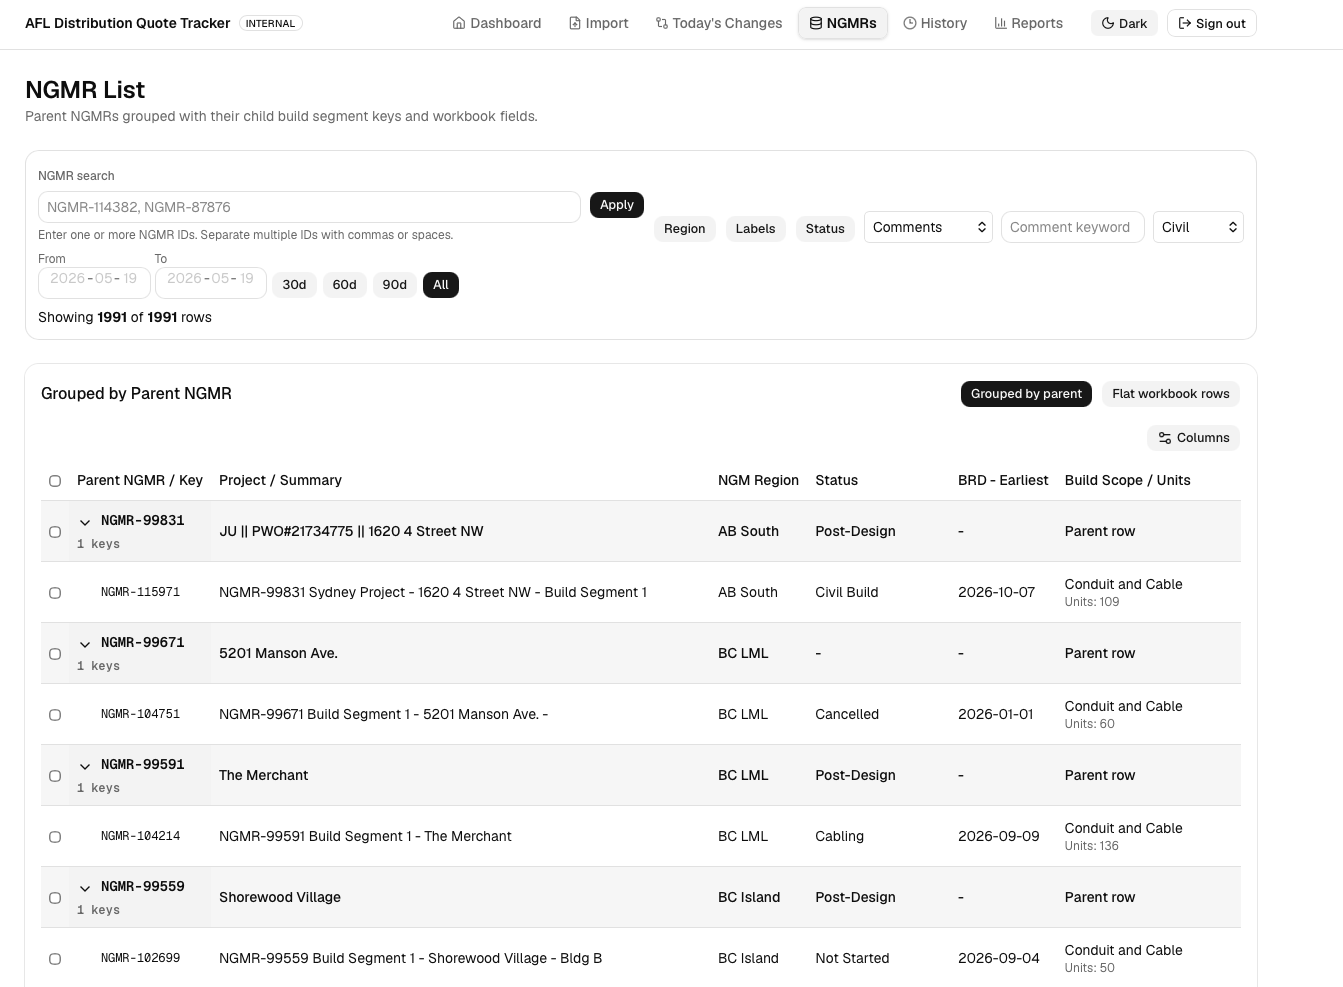Open the Status filter
The height and width of the screenshot is (987, 1343).
(x=825, y=229)
